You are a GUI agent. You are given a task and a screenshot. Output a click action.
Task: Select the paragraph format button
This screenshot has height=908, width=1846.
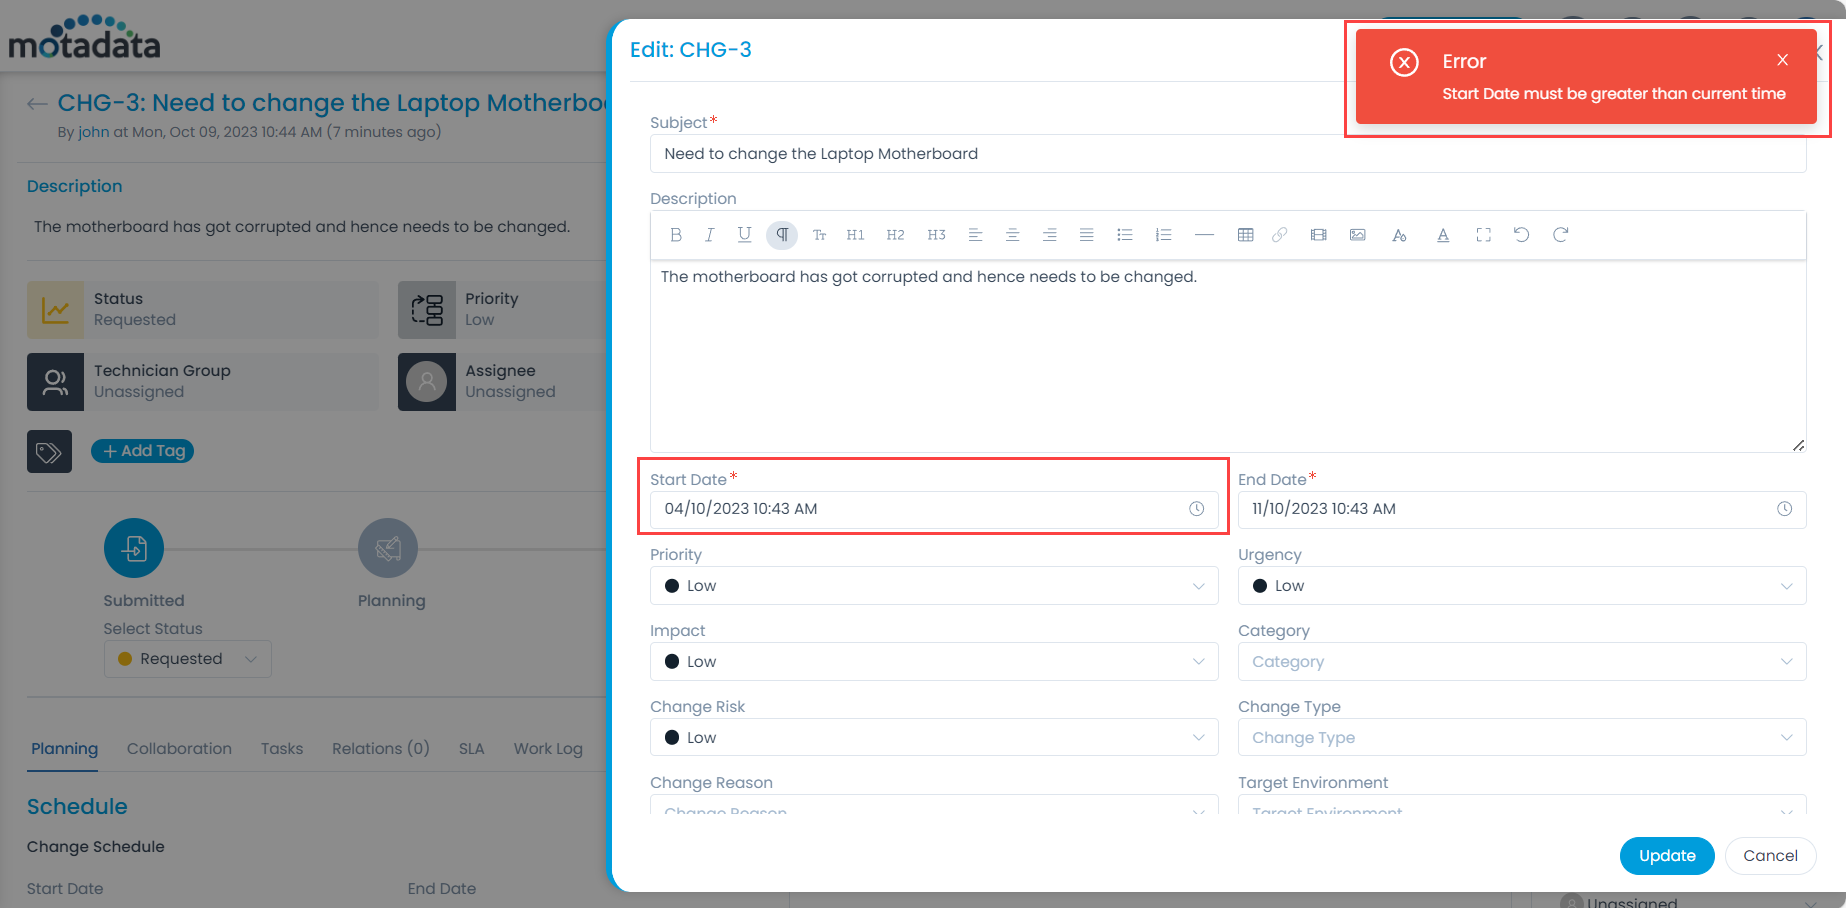point(782,235)
